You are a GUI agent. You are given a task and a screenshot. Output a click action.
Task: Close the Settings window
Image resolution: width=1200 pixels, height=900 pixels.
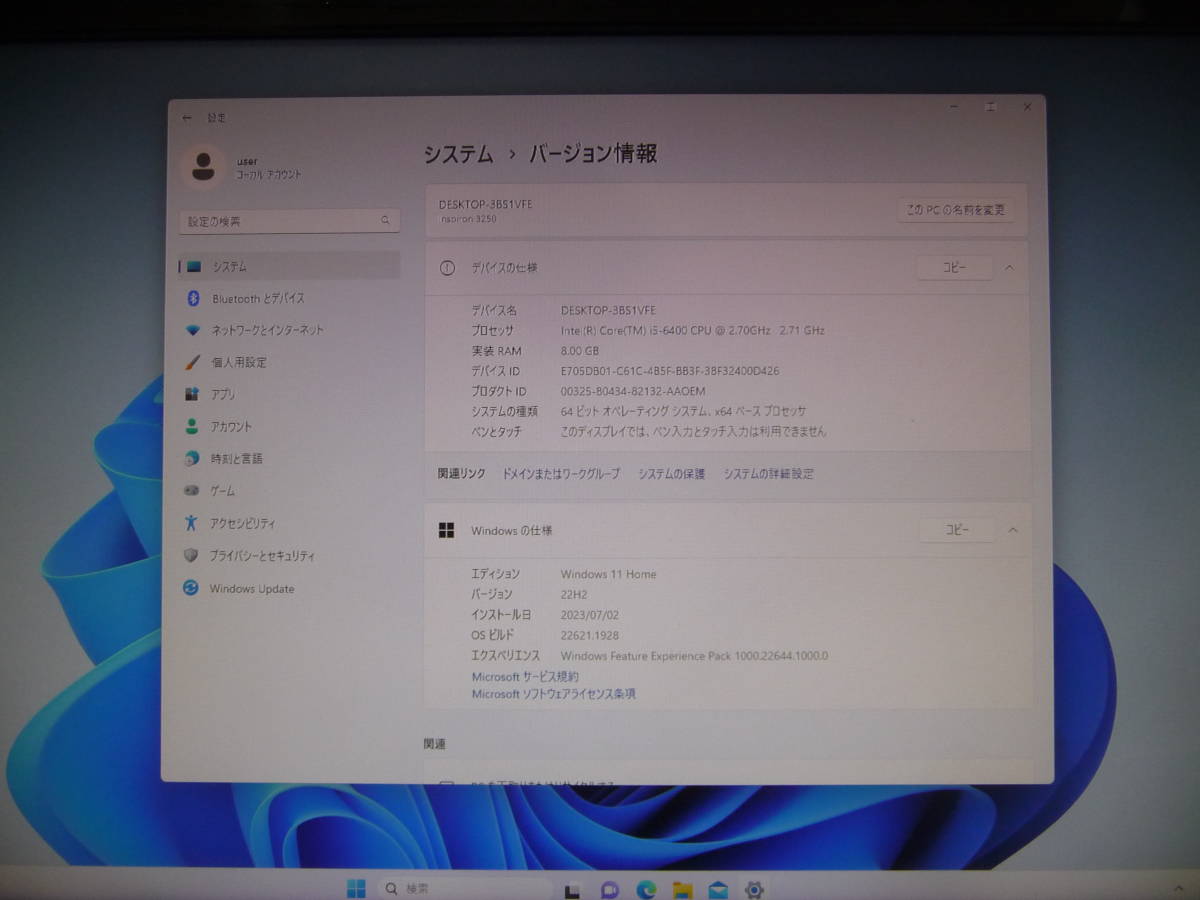coord(1027,106)
